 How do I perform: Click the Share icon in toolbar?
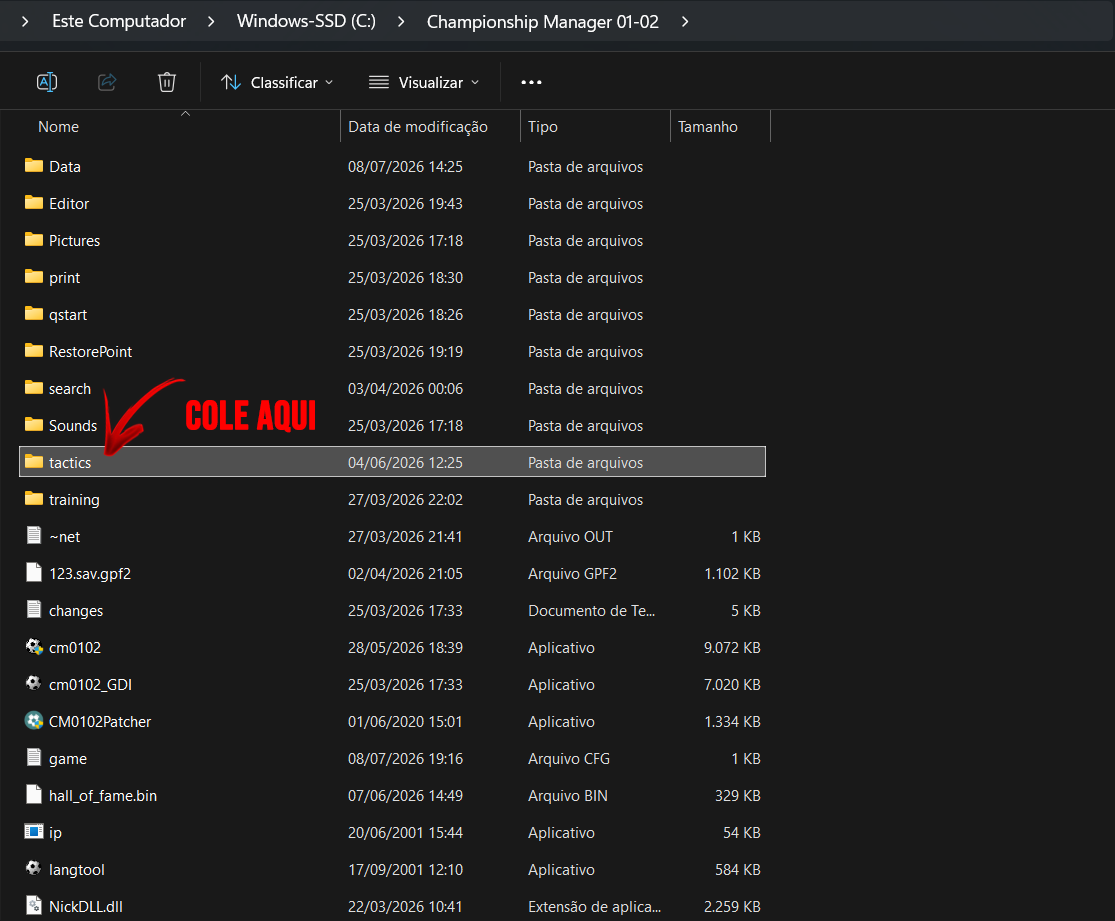click(107, 82)
